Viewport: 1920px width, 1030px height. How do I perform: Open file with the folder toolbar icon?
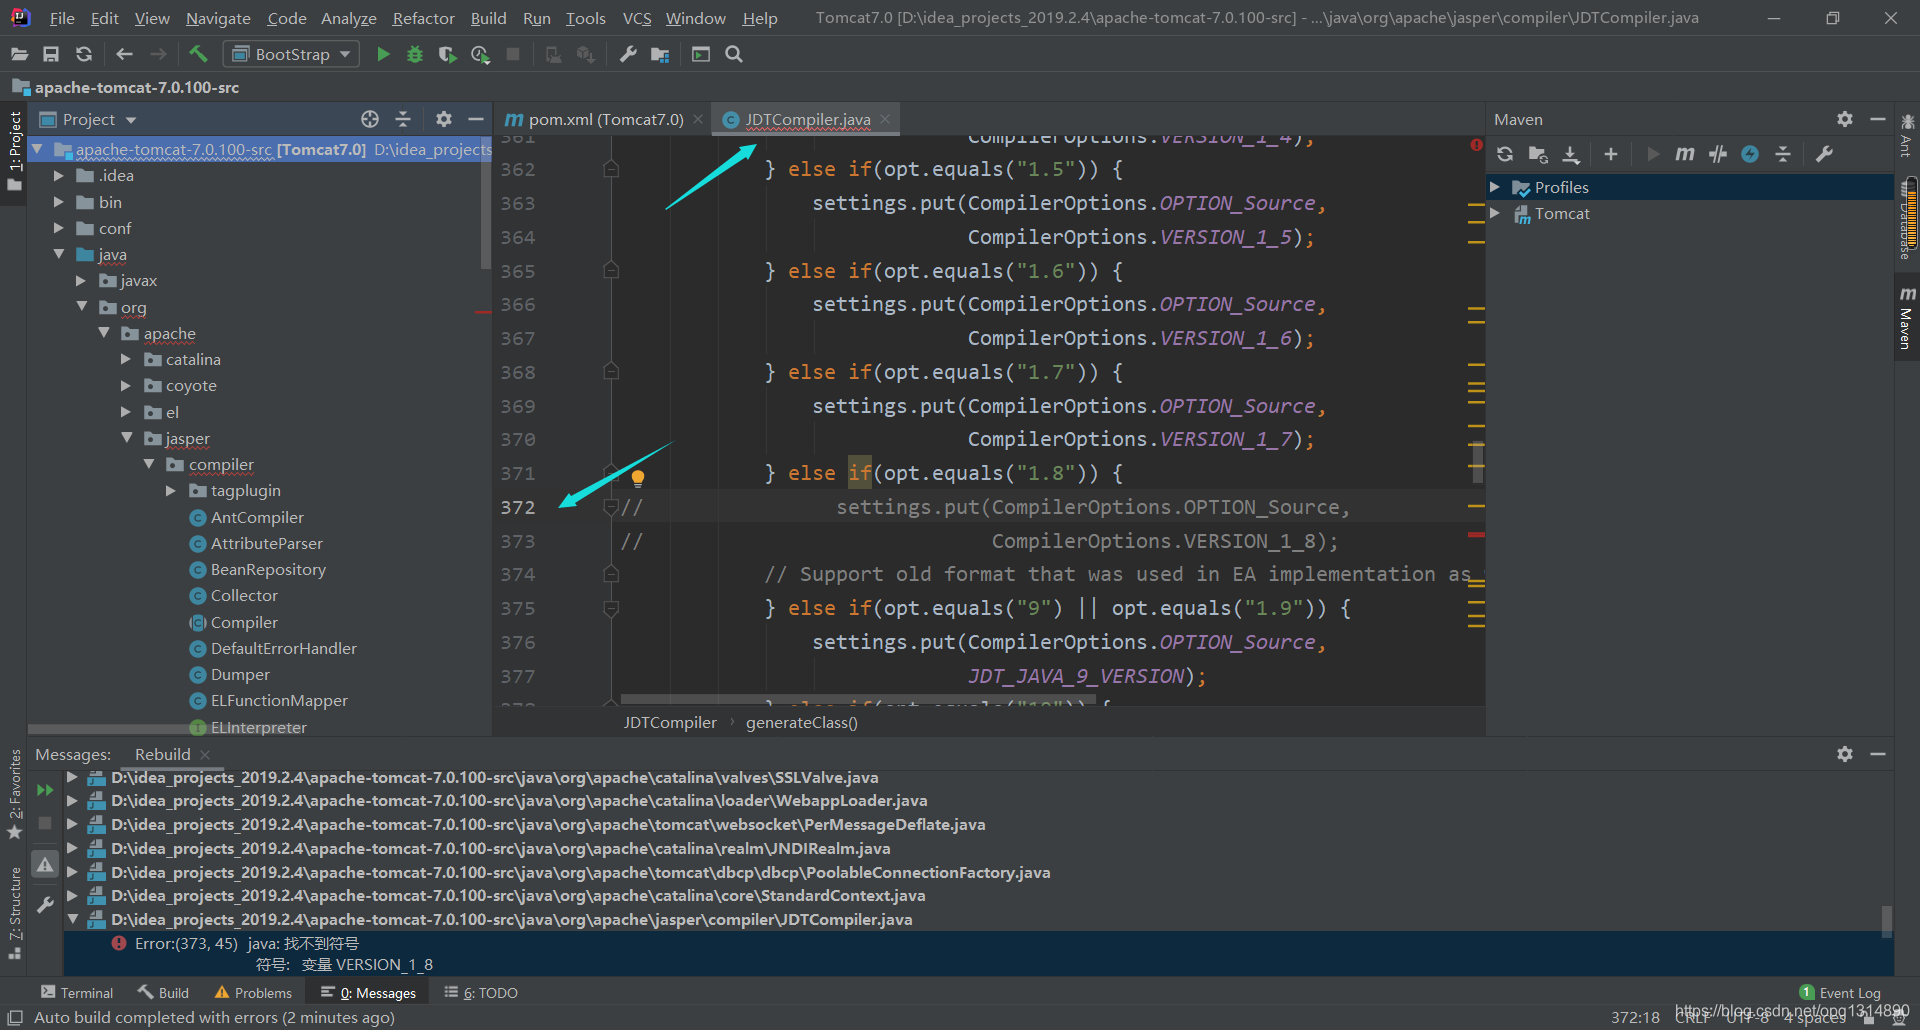coord(19,54)
